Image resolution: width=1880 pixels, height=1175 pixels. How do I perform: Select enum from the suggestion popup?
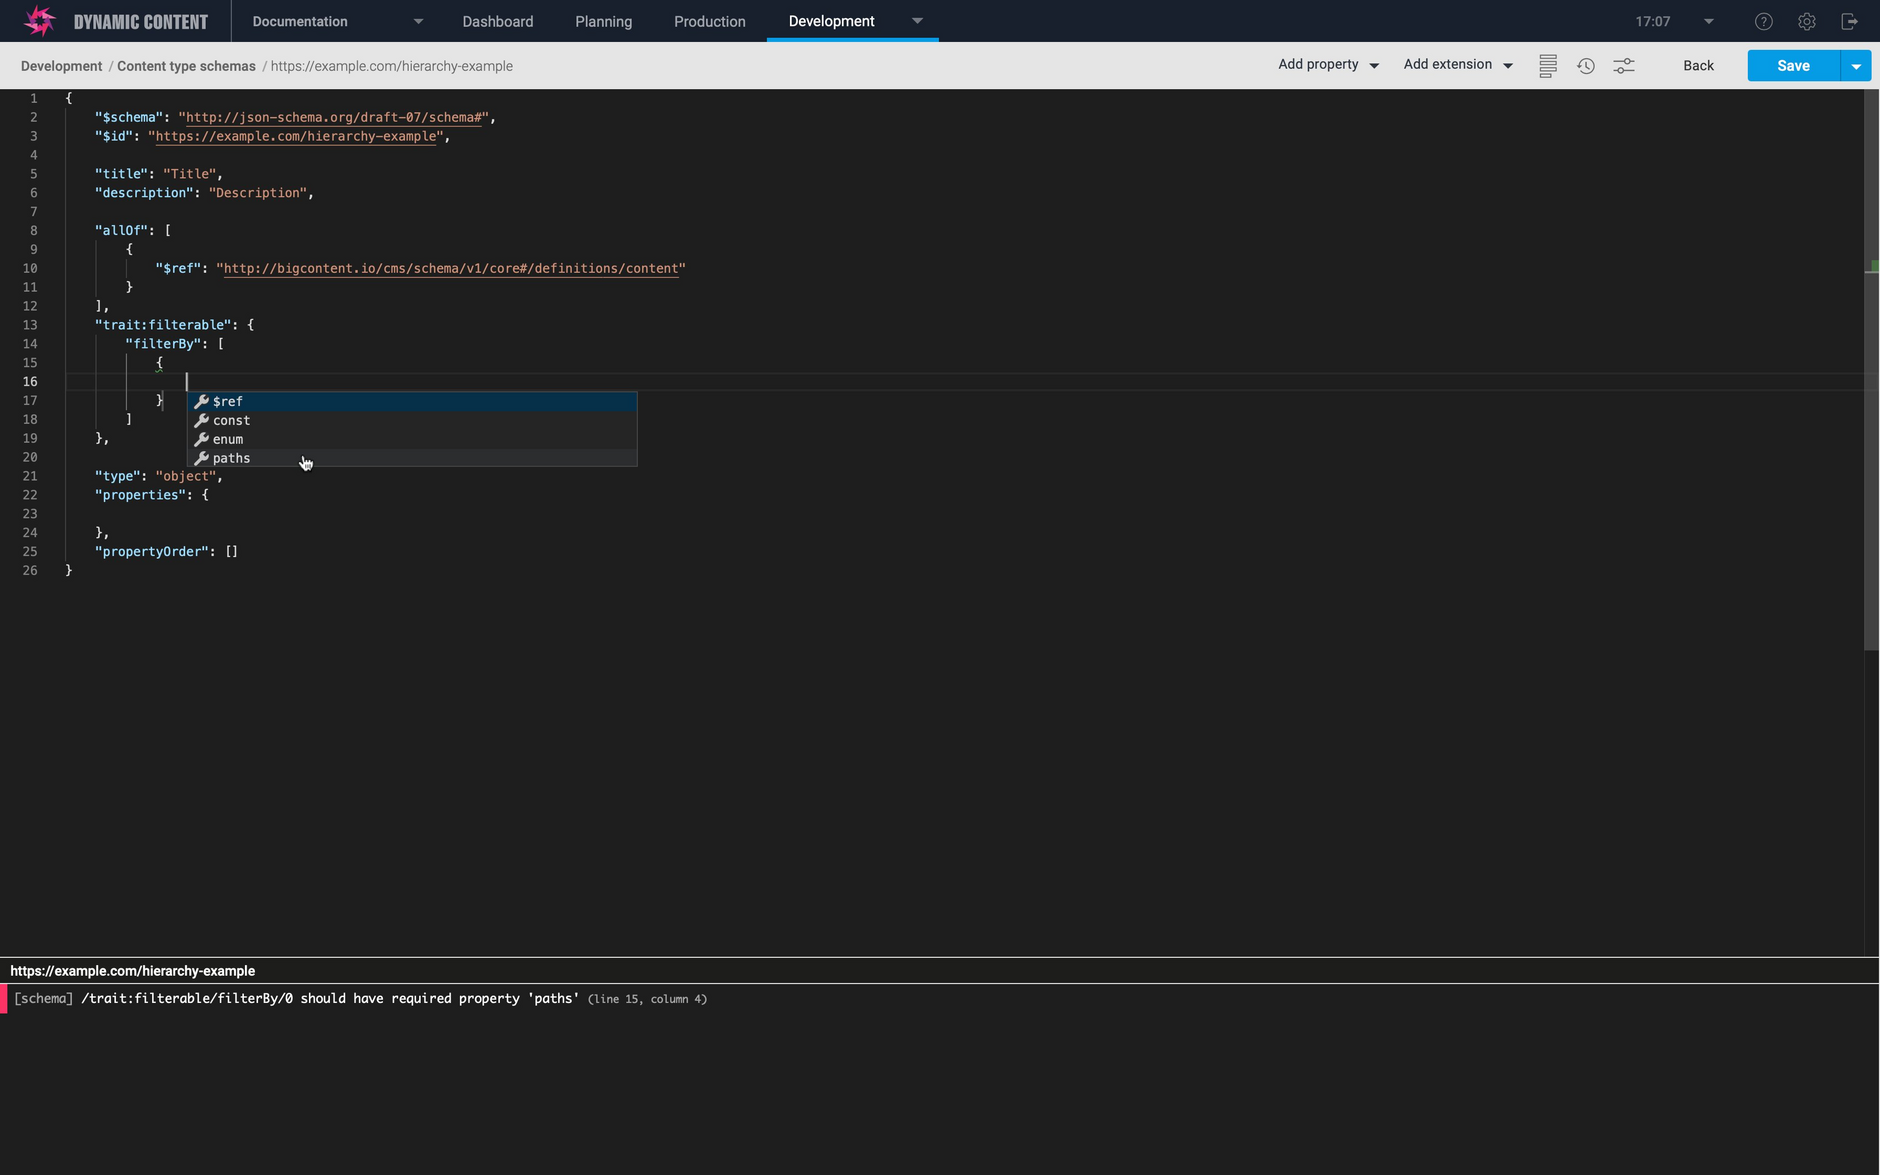tap(226, 439)
